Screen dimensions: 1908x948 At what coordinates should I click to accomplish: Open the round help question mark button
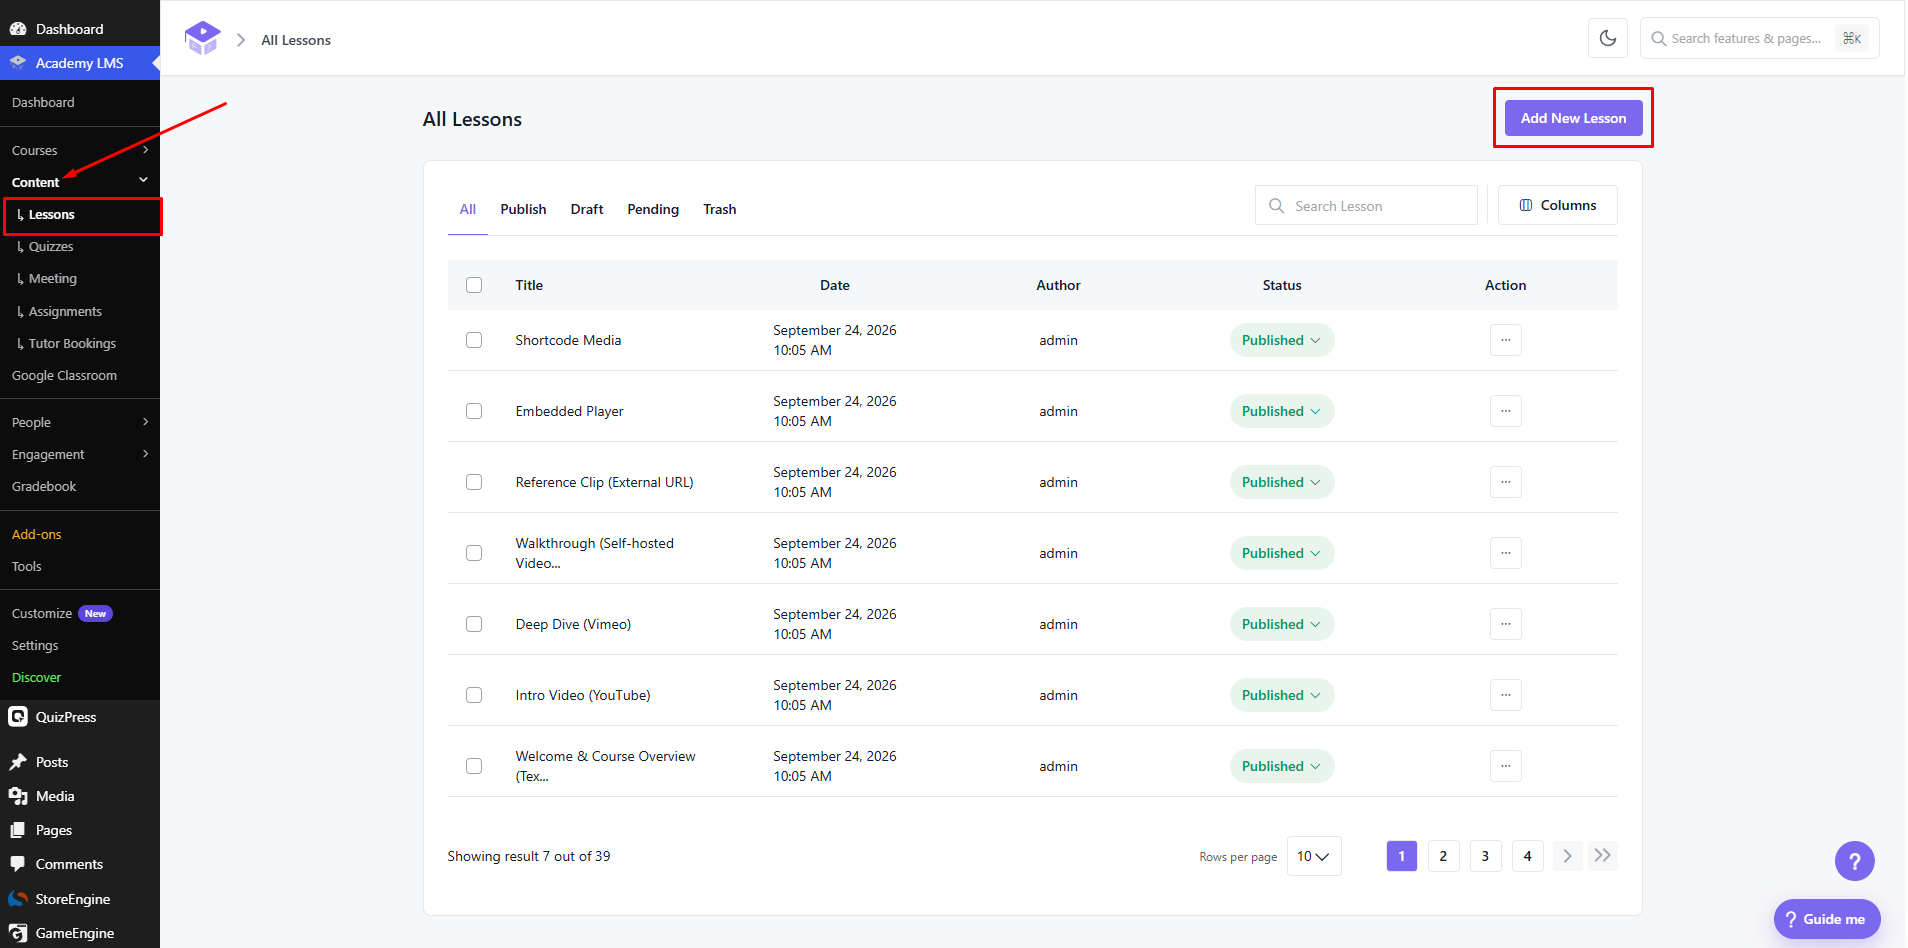[x=1854, y=861]
